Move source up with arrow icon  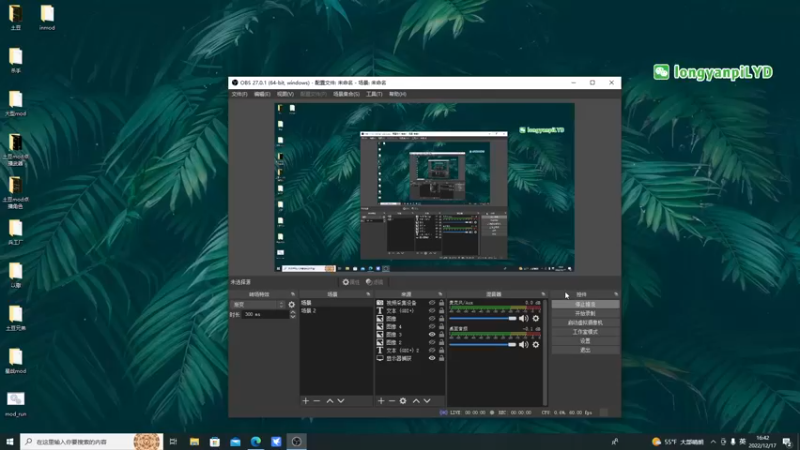pyautogui.click(x=416, y=401)
